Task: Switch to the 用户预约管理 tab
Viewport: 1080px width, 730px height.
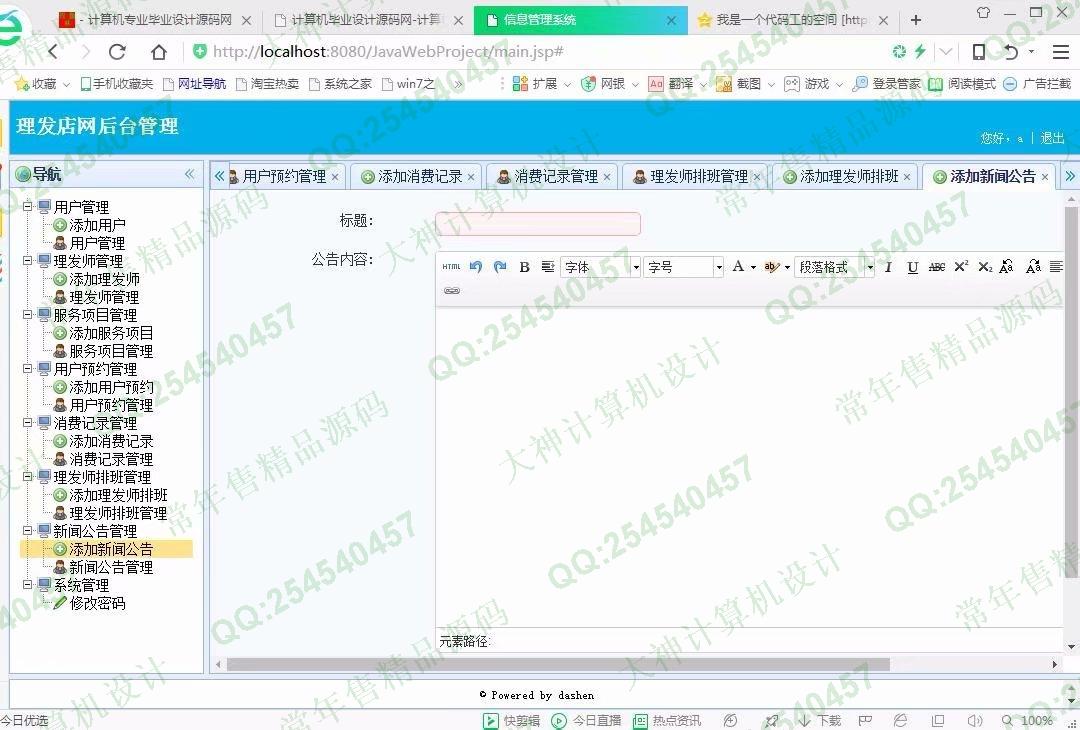Action: 284,177
